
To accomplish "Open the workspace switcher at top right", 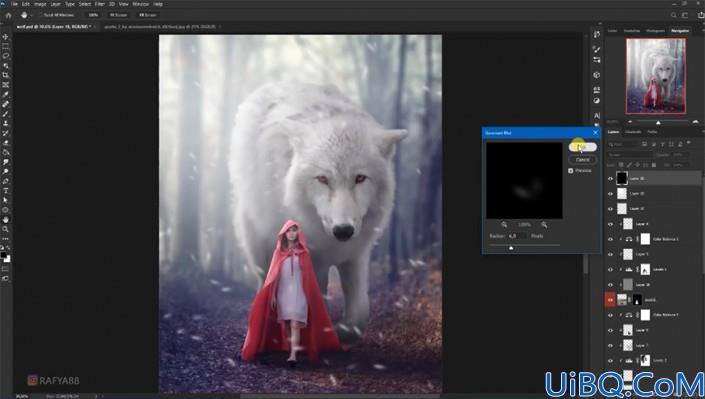I will tap(685, 15).
